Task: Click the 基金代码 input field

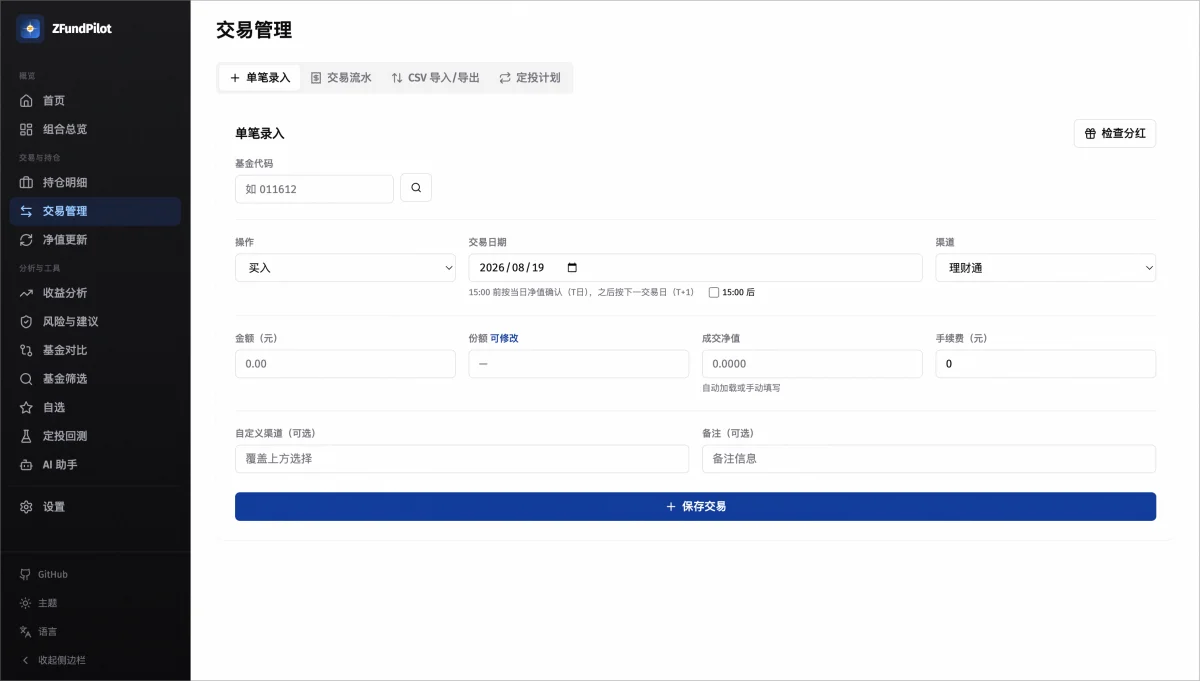Action: point(314,189)
